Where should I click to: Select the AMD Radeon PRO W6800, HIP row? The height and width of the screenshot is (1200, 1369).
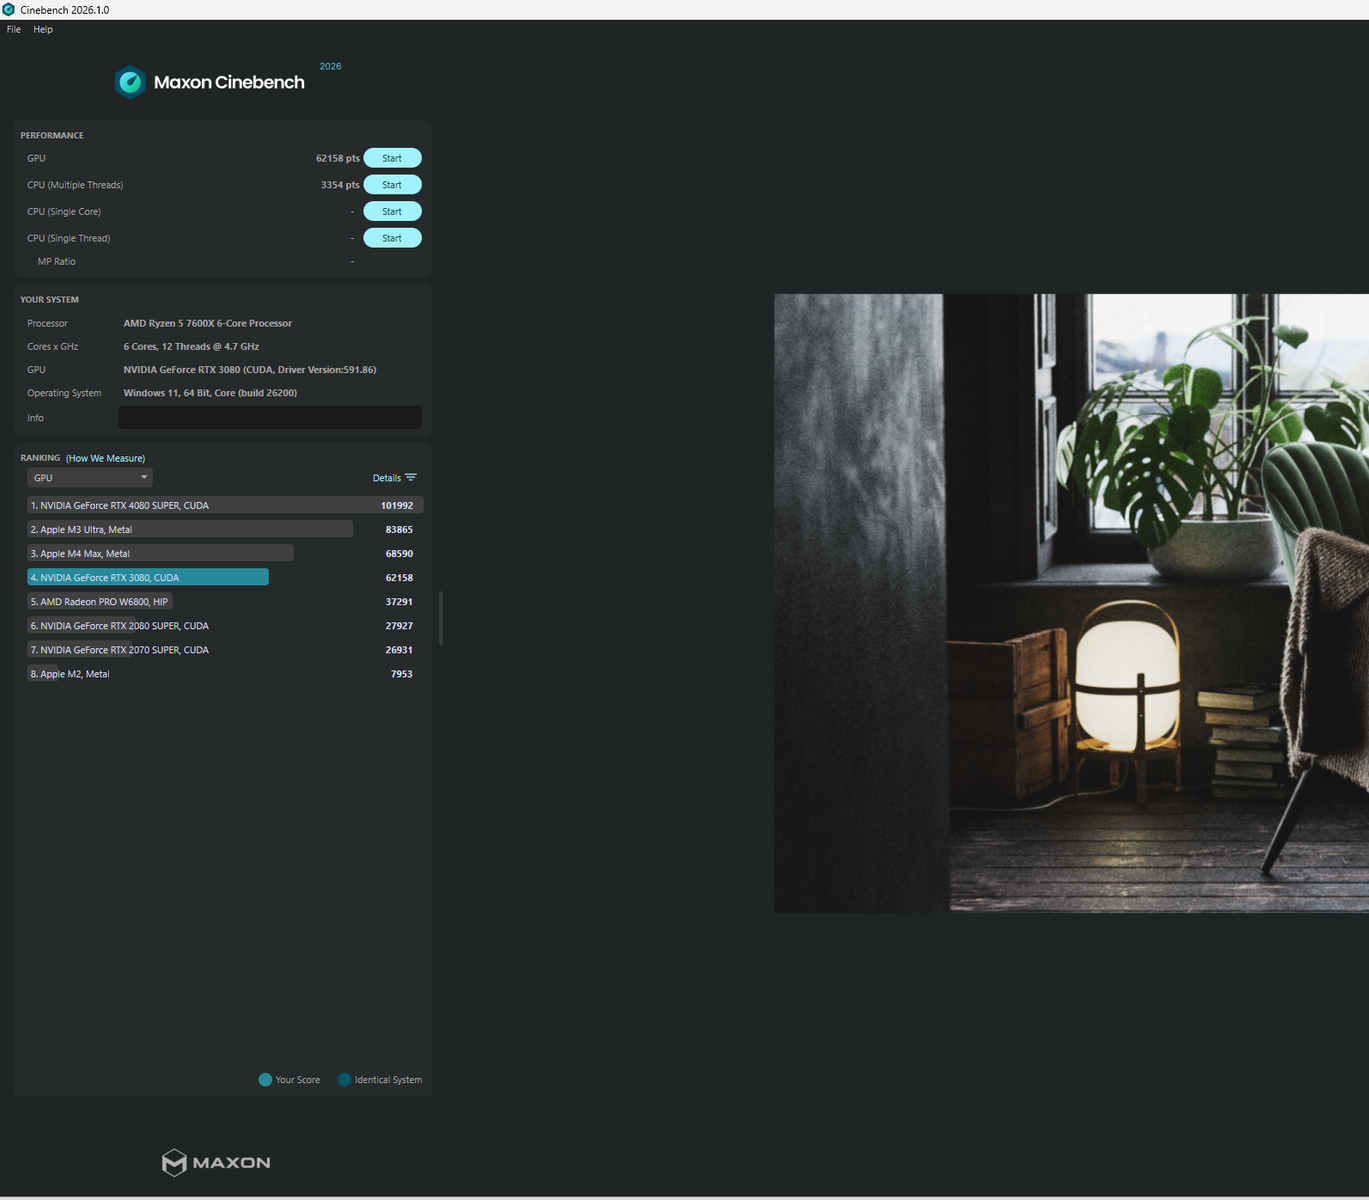click(x=225, y=601)
